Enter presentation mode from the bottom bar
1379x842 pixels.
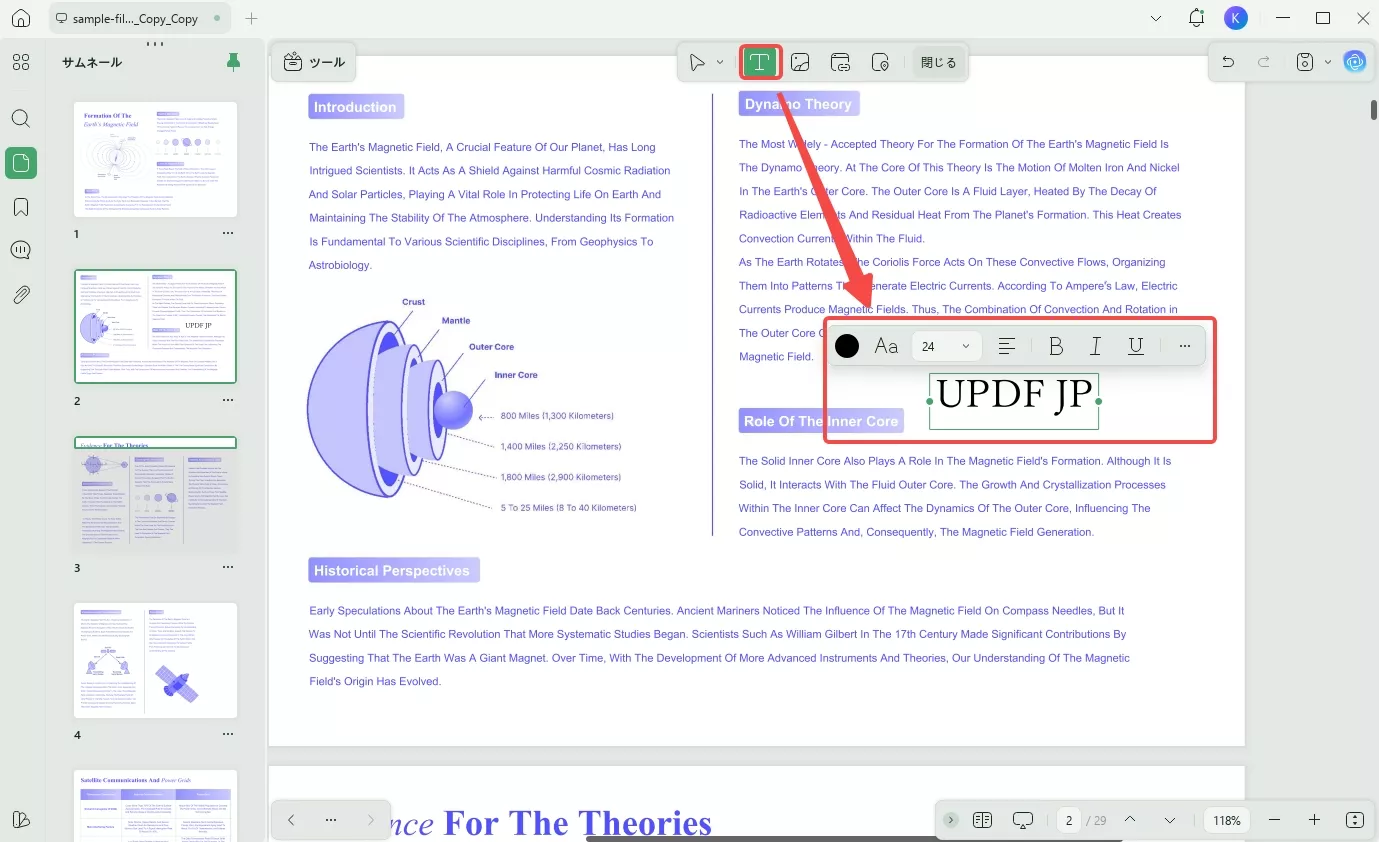point(1022,819)
